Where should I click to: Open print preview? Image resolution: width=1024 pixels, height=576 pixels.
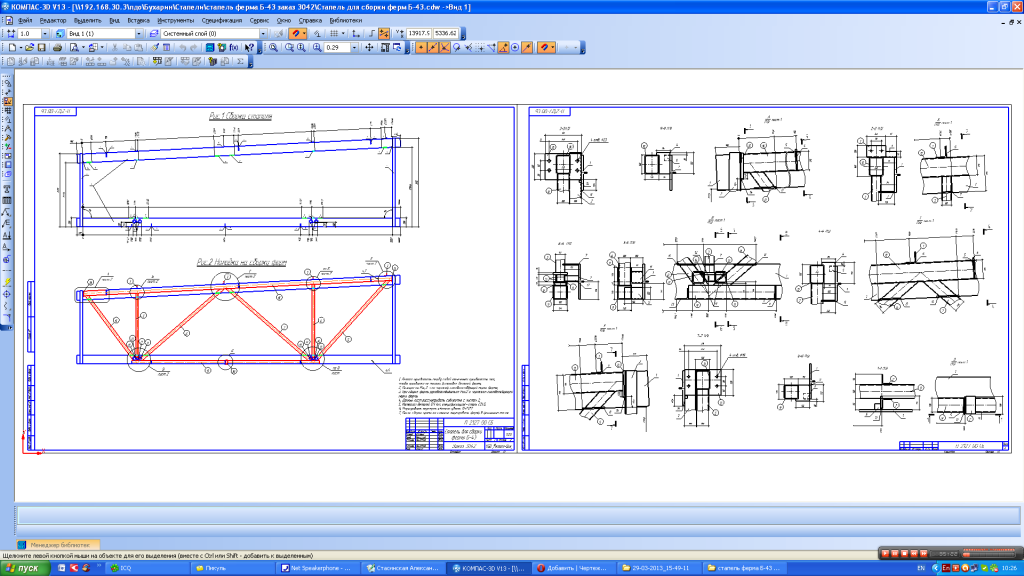coord(74,48)
